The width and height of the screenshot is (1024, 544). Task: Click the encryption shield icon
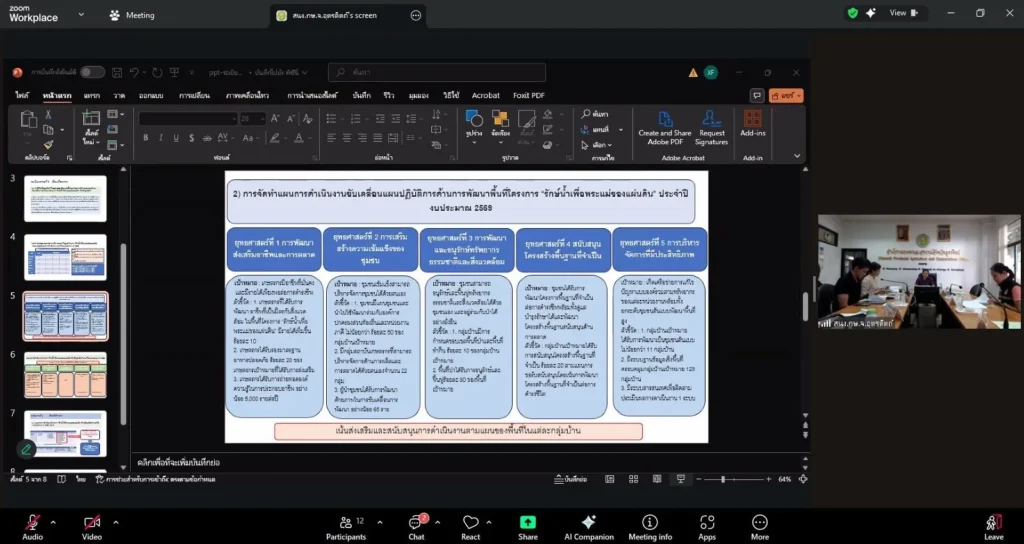pyautogui.click(x=852, y=13)
